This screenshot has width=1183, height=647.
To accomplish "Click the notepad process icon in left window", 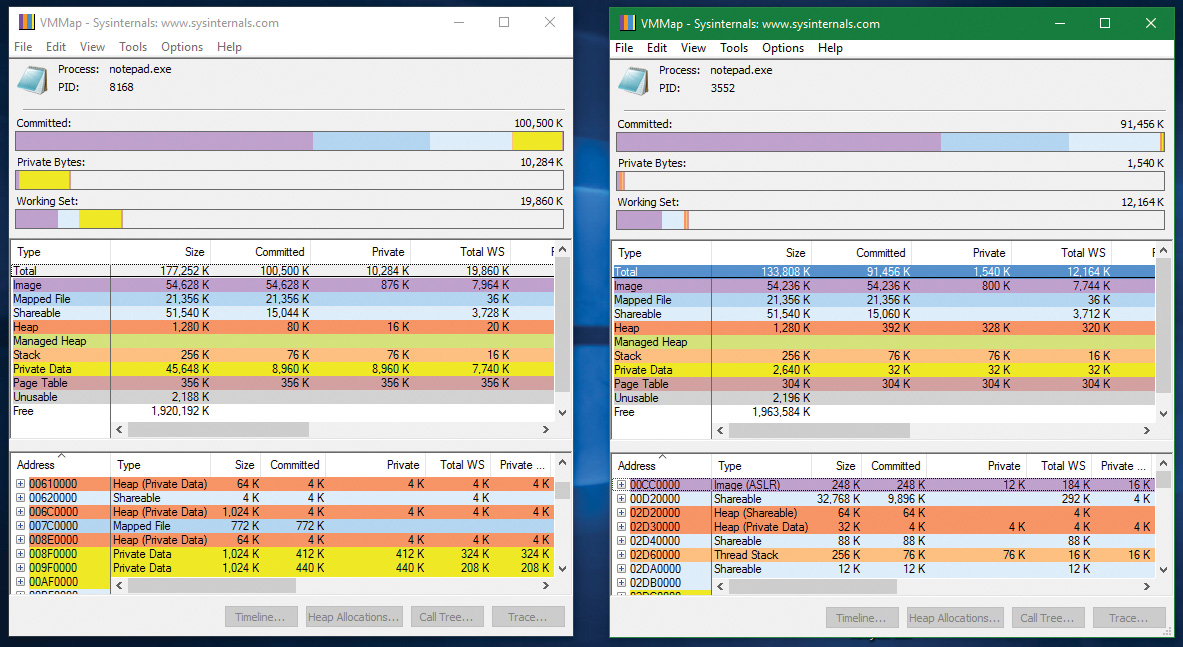I will [x=32, y=80].
